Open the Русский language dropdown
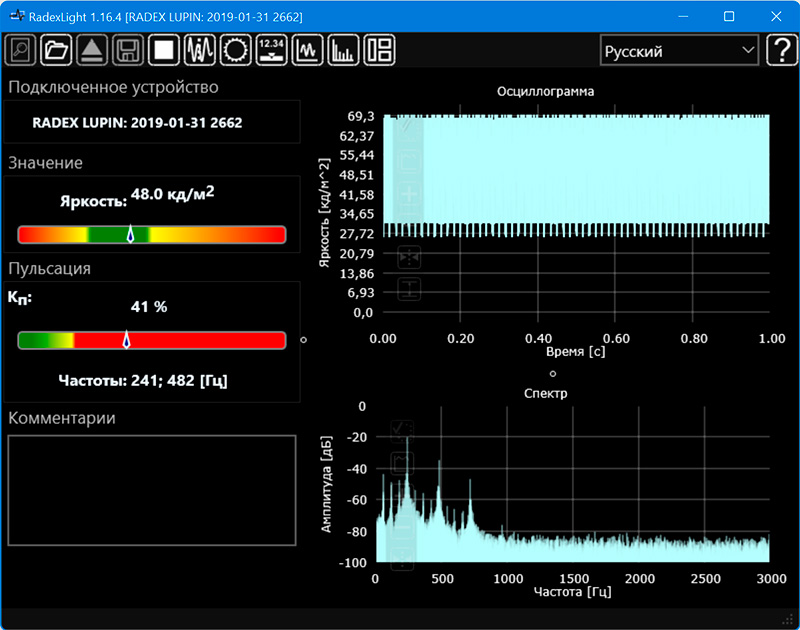 coord(679,51)
